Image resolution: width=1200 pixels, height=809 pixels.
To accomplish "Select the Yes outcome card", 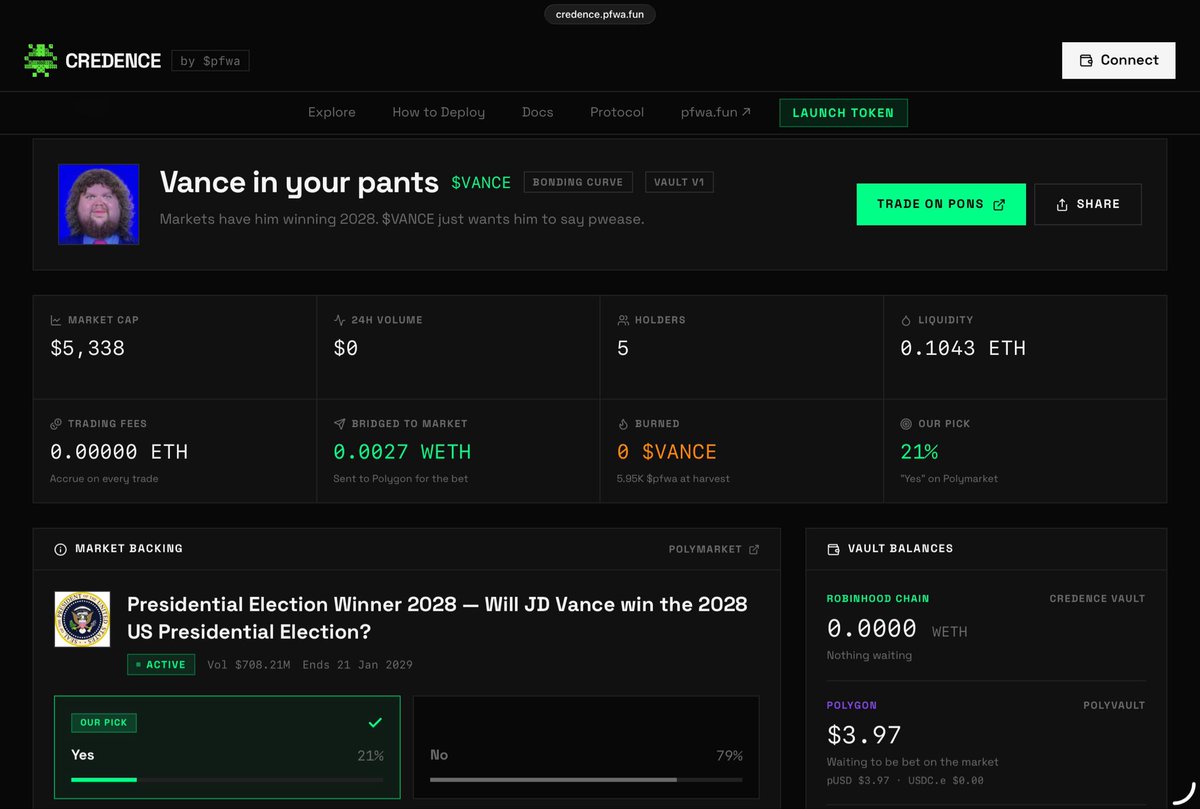I will pyautogui.click(x=227, y=747).
